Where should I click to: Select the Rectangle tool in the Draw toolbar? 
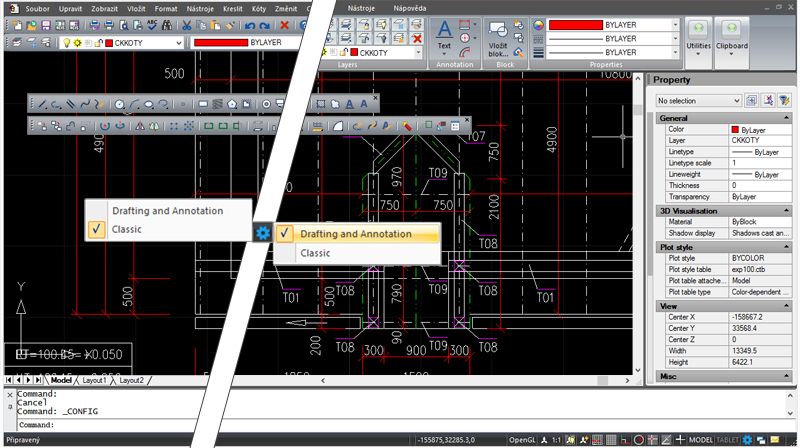tap(203, 104)
